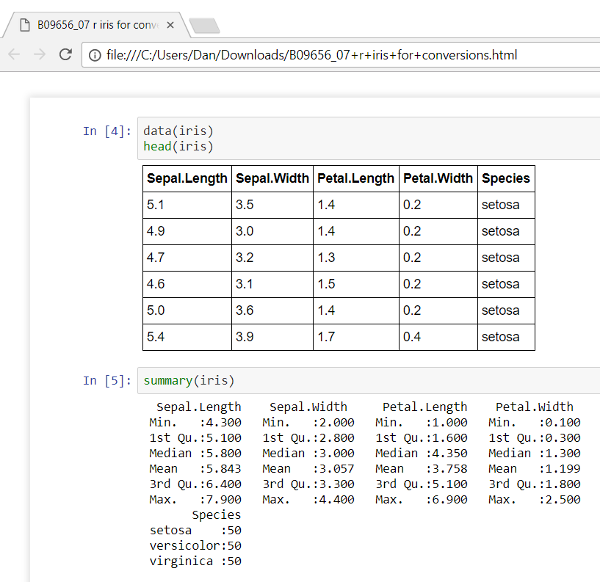Screen dimensions: 600x582
Task: Click the 5.0 Sepal.Length cell
Action: coord(187,310)
